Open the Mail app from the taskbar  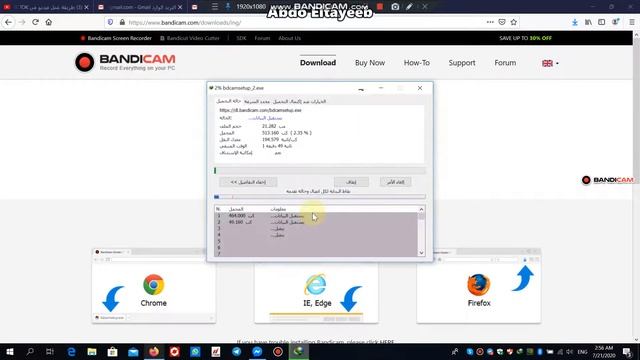(x=133, y=351)
